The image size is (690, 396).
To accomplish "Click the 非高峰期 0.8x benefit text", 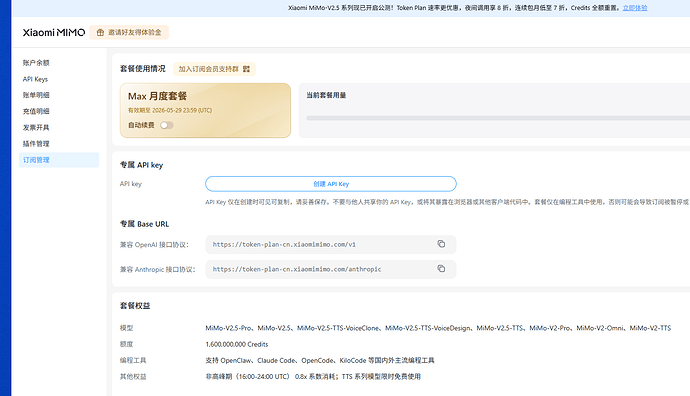I will coord(313,377).
